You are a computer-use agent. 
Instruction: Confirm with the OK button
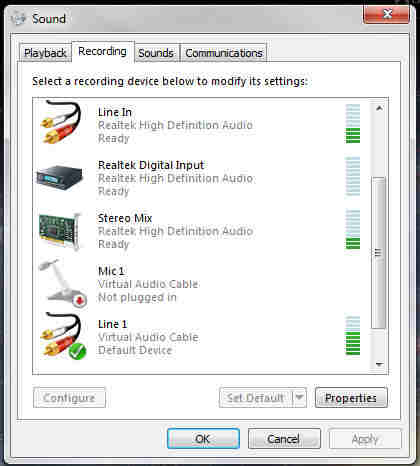[x=203, y=439]
